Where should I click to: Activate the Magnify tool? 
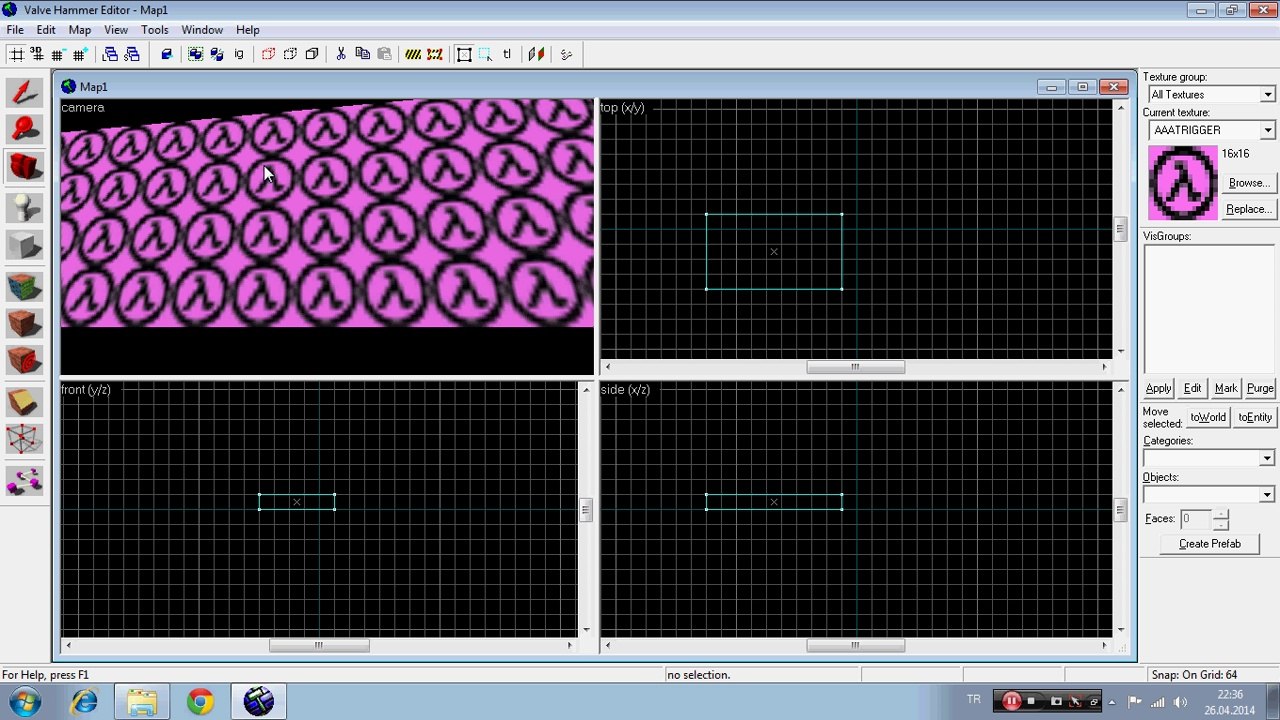pos(25,129)
